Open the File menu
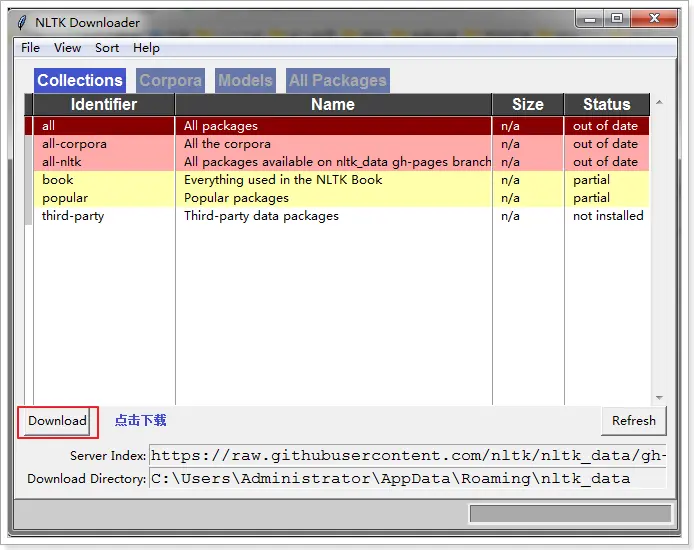The image size is (694, 550). tap(31, 47)
